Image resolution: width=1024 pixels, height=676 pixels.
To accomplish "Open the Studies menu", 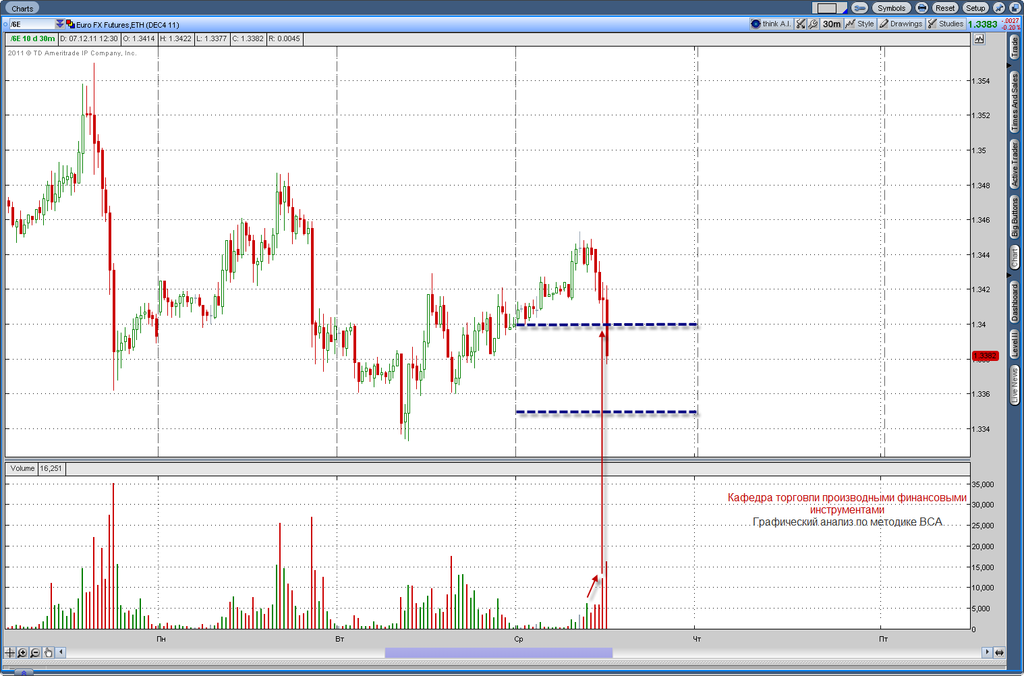I will [945, 24].
